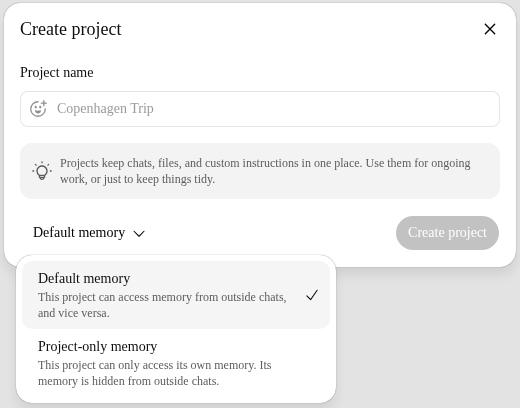Click the Create project button
Screen dimensions: 520x408
pyautogui.click(x=447, y=233)
